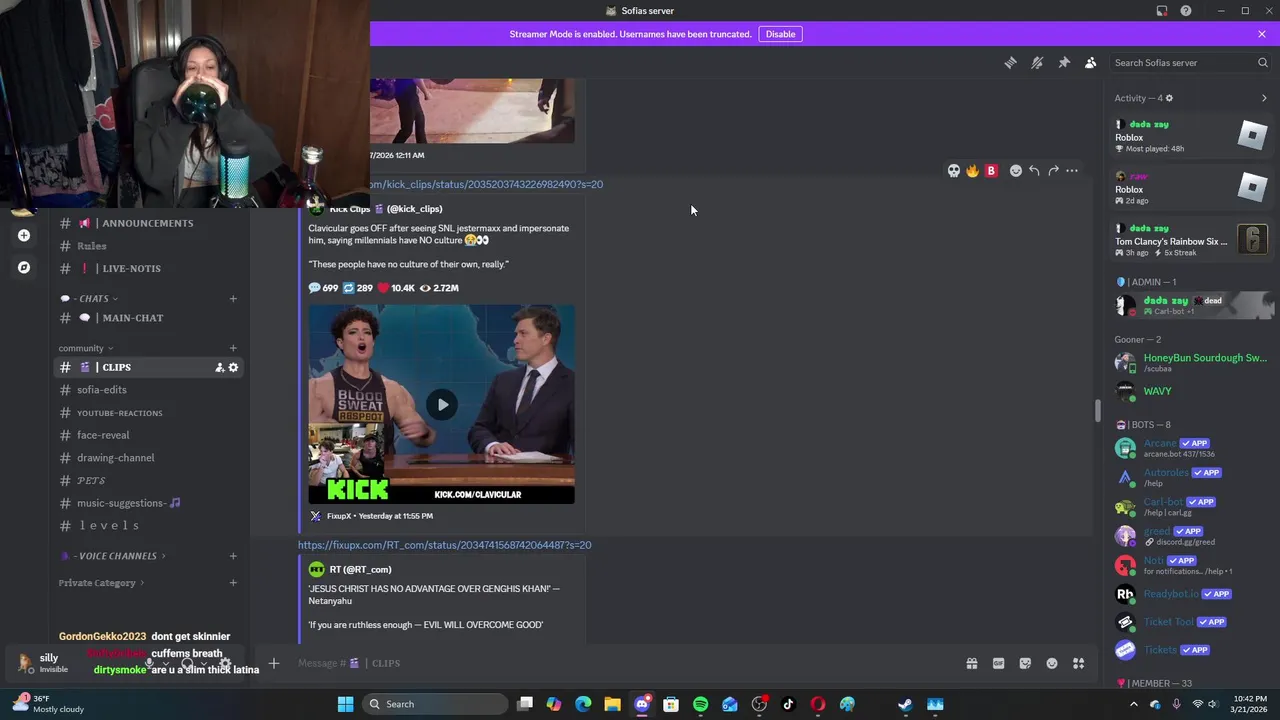Toggle the member list visibility icon
This screenshot has height=720, width=1280.
(x=1091, y=62)
